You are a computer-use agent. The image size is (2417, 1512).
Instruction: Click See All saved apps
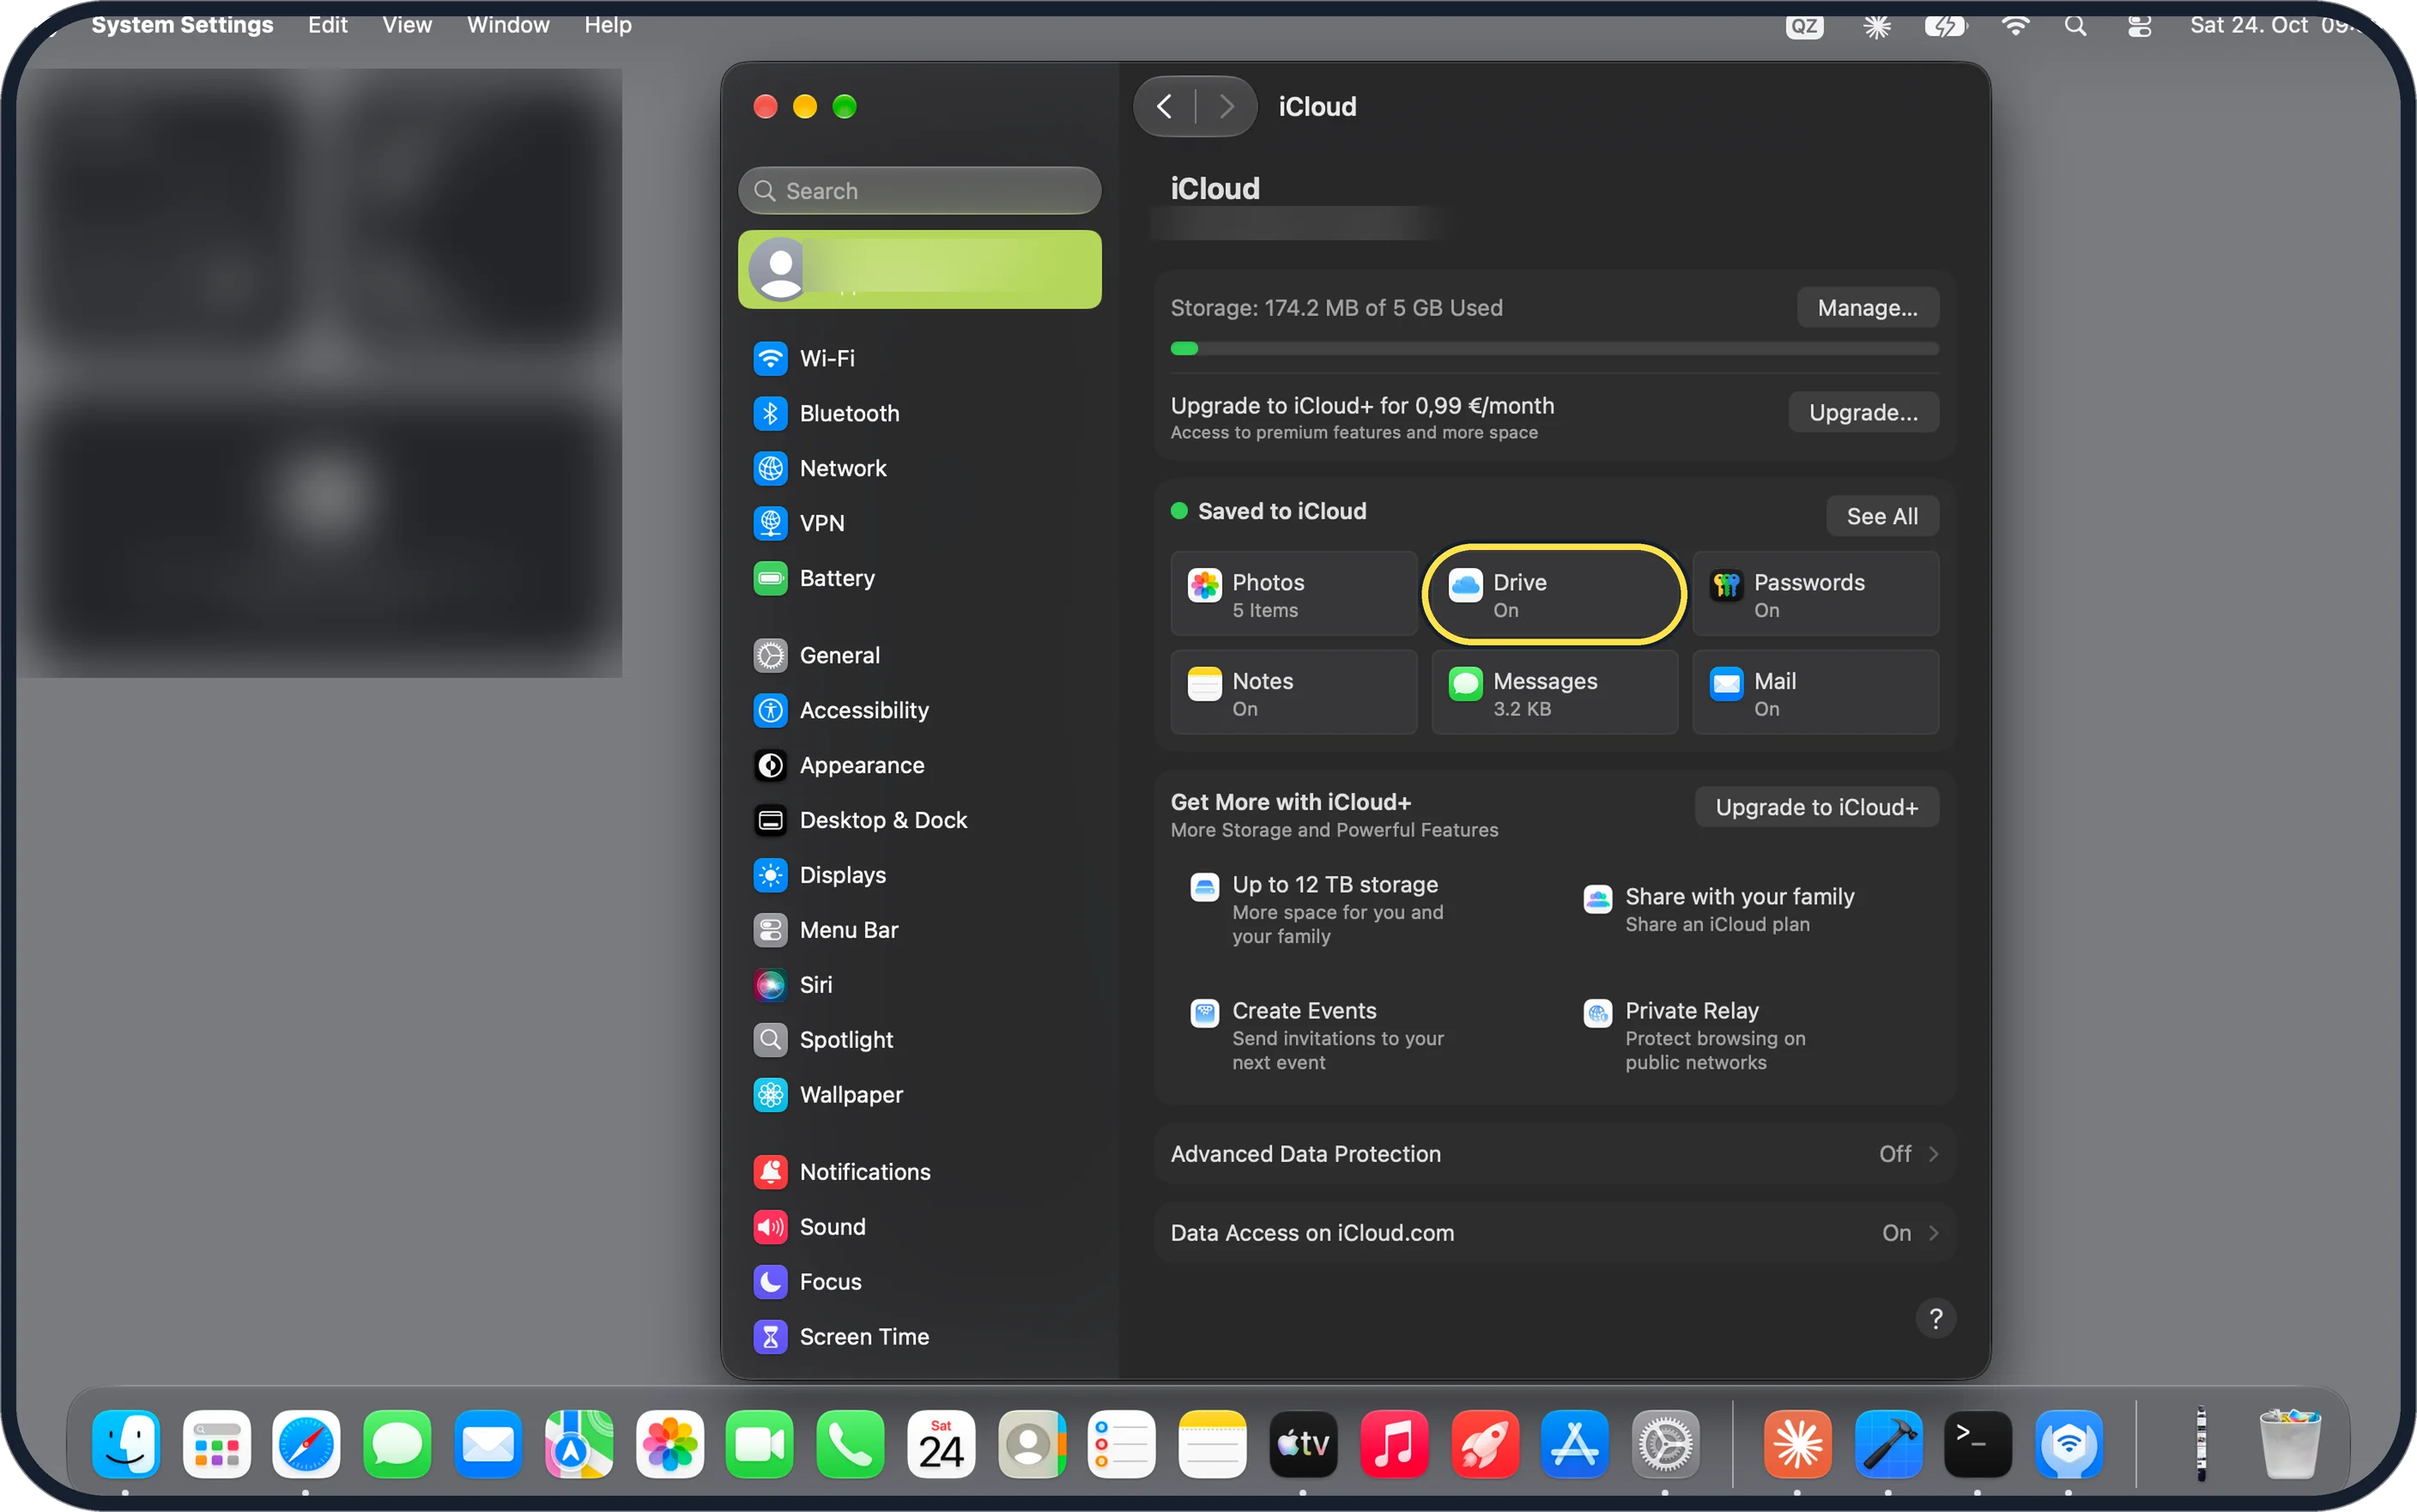click(x=1882, y=516)
